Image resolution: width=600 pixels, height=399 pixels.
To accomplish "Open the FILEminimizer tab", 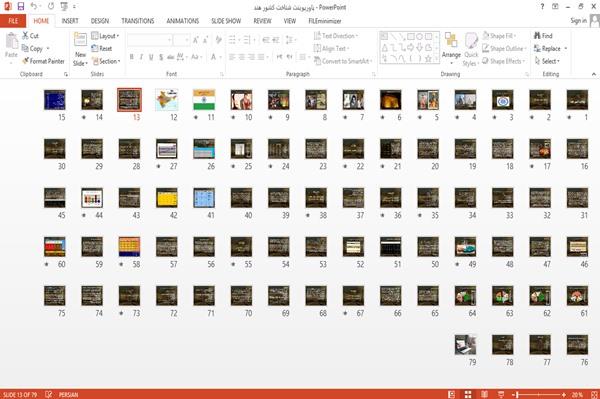I will (325, 21).
